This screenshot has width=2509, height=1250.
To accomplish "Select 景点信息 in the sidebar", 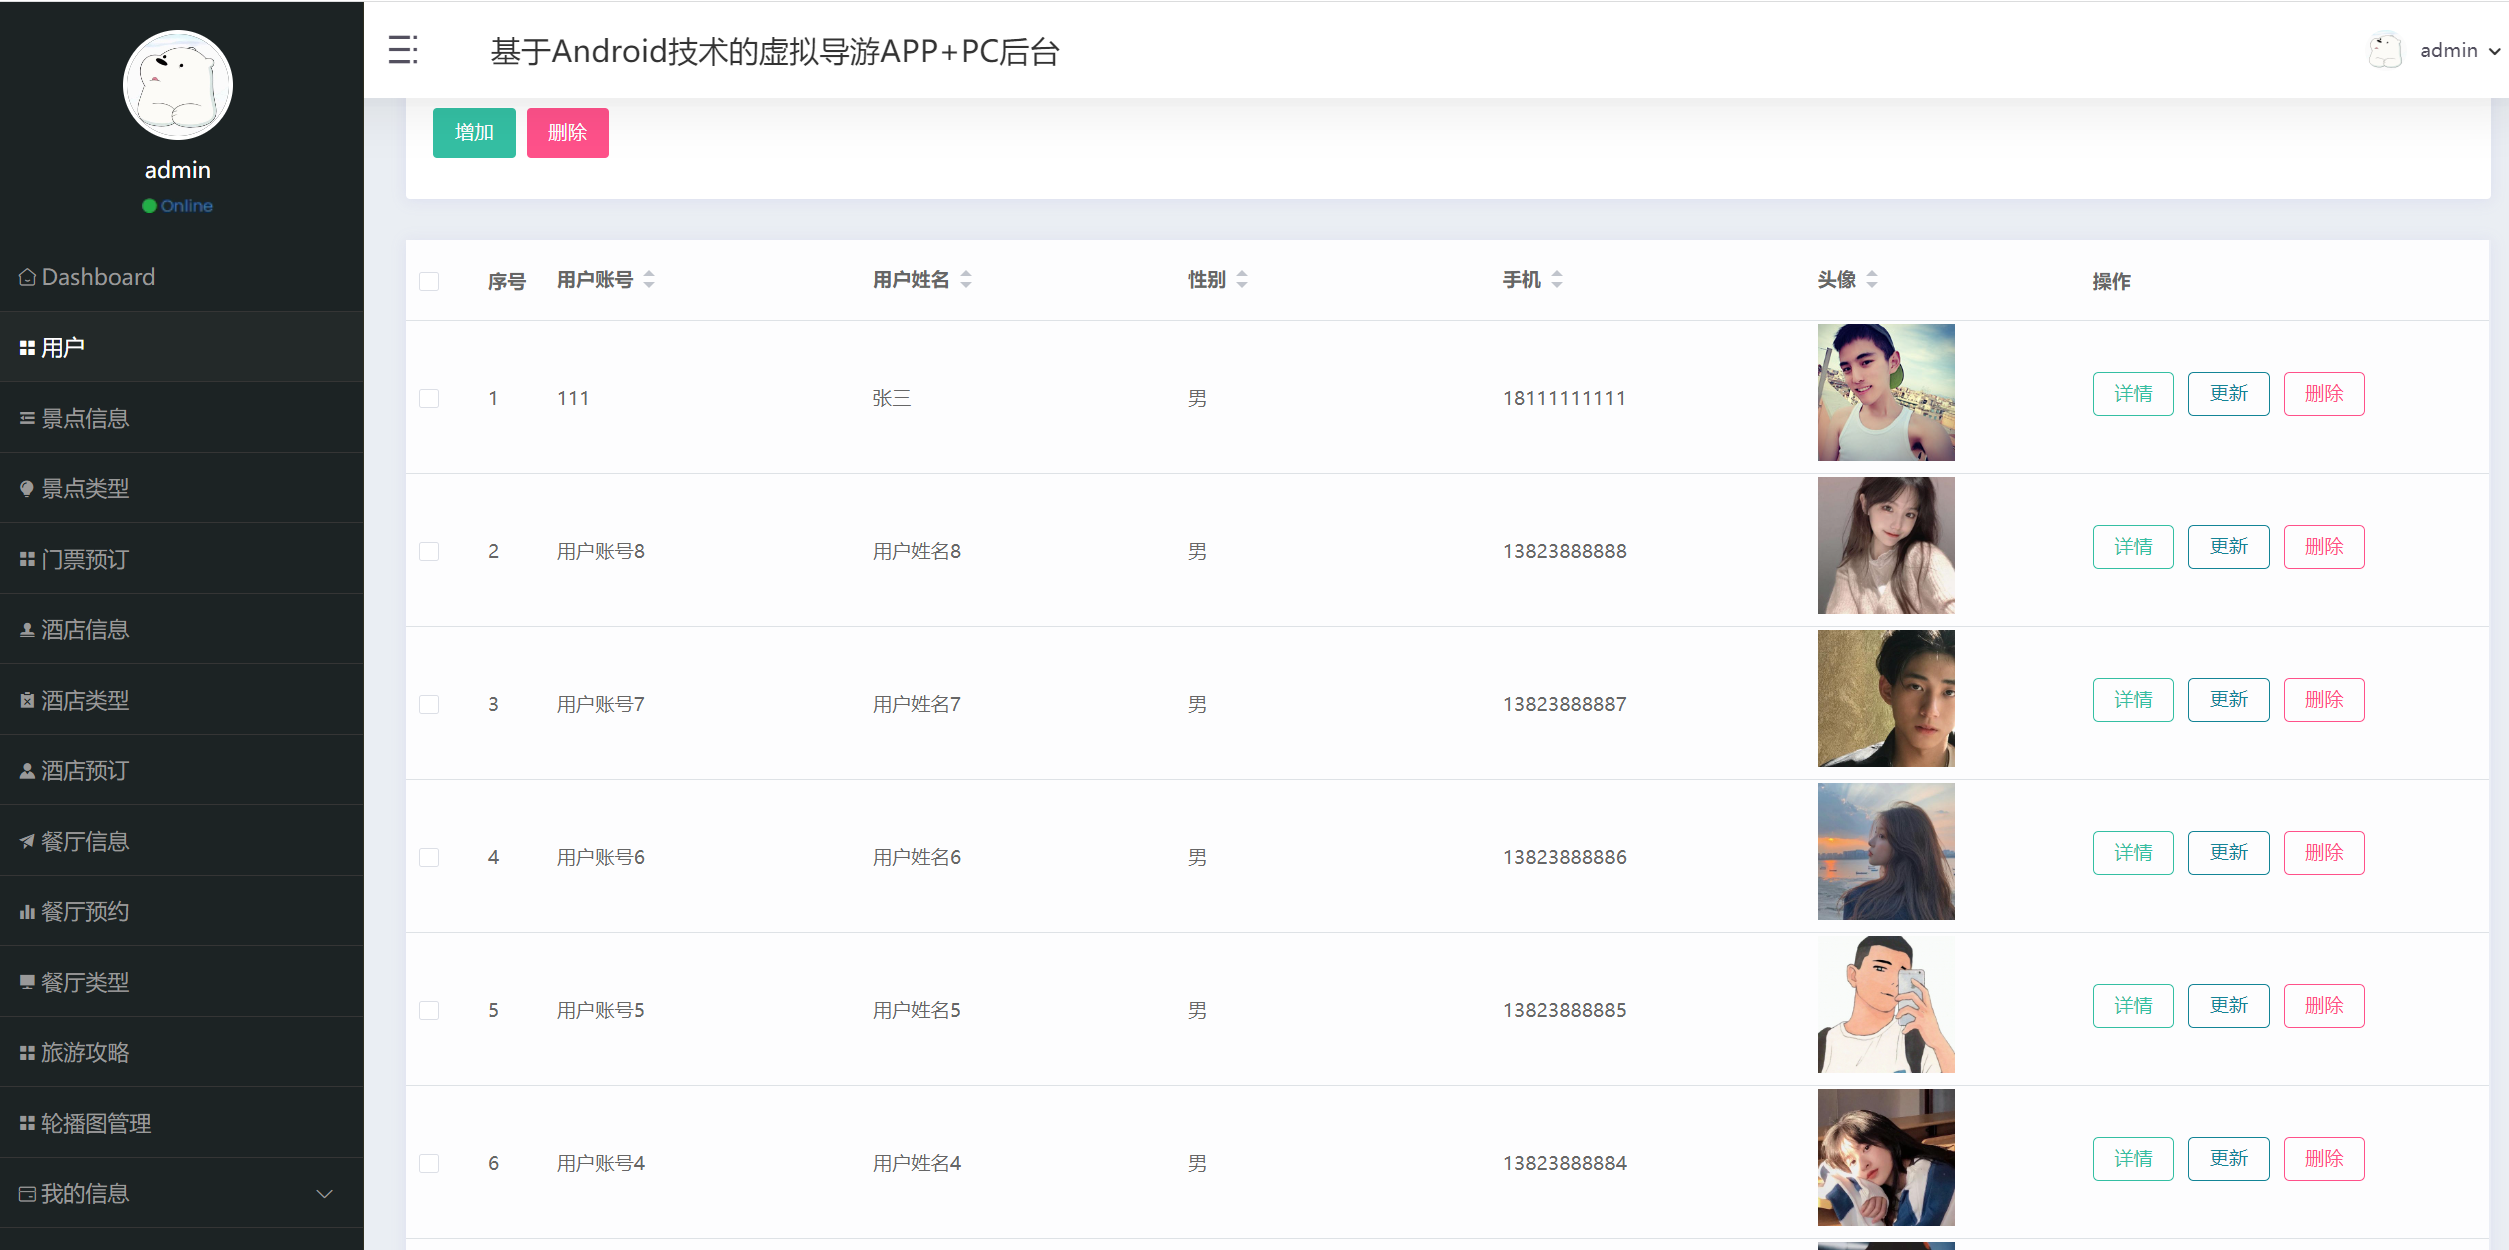I will pos(85,418).
